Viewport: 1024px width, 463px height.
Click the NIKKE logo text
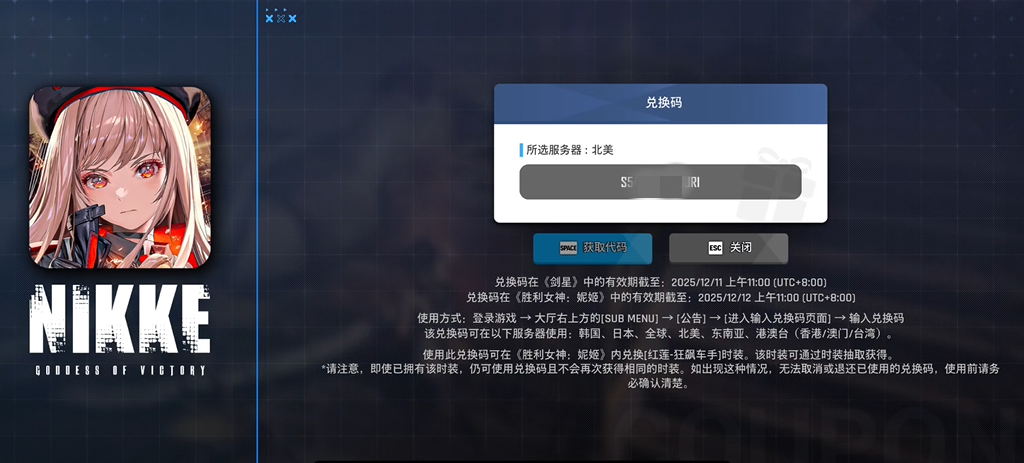(x=120, y=319)
